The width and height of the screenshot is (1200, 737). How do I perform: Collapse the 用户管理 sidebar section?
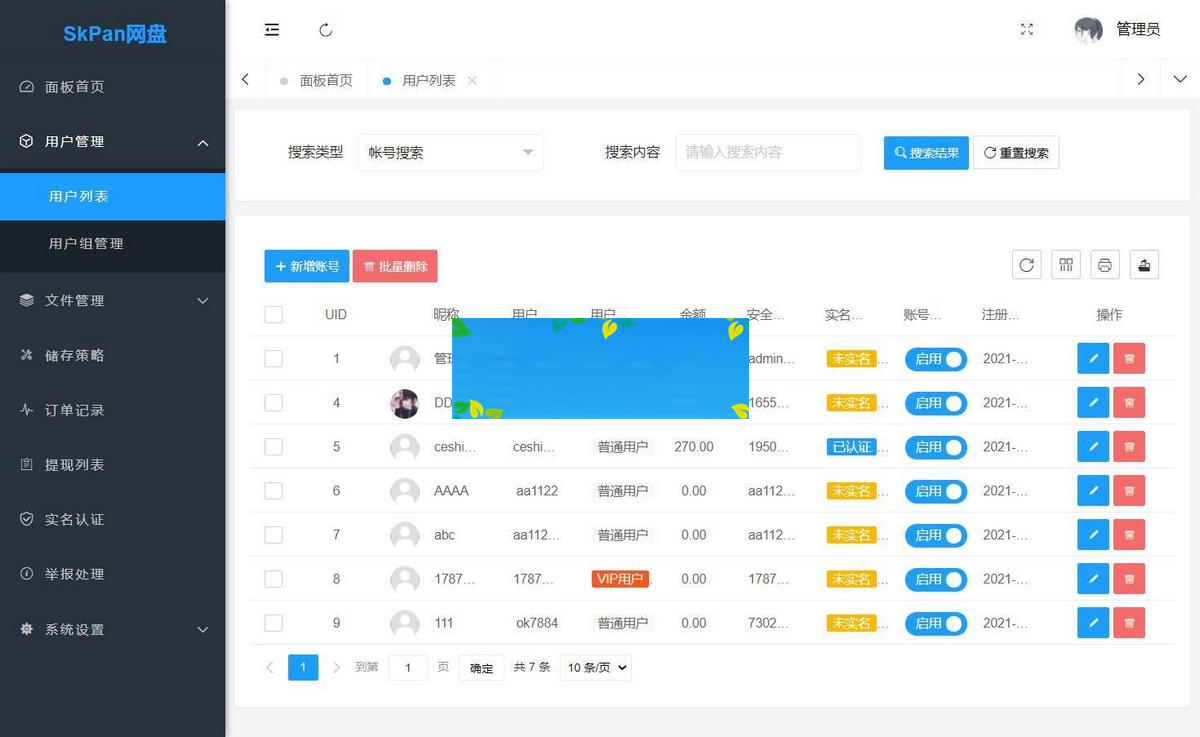pyautogui.click(x=113, y=142)
